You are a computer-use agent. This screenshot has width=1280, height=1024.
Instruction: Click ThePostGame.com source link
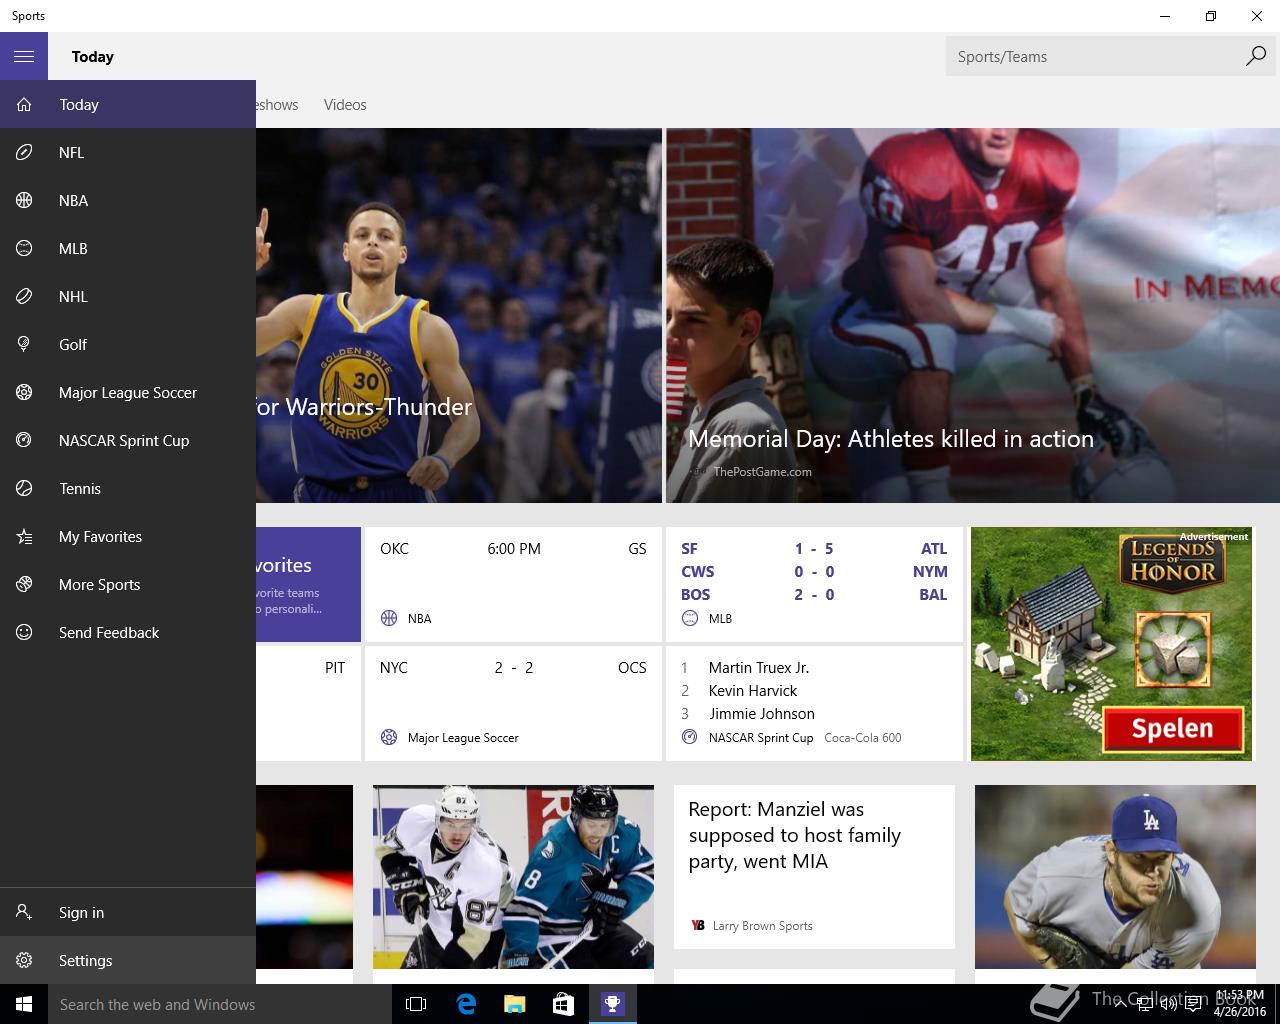(x=762, y=471)
